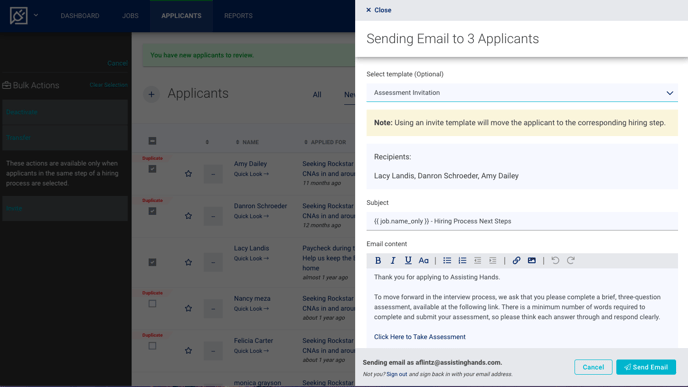Apply italic formatting in email editor

tap(393, 261)
